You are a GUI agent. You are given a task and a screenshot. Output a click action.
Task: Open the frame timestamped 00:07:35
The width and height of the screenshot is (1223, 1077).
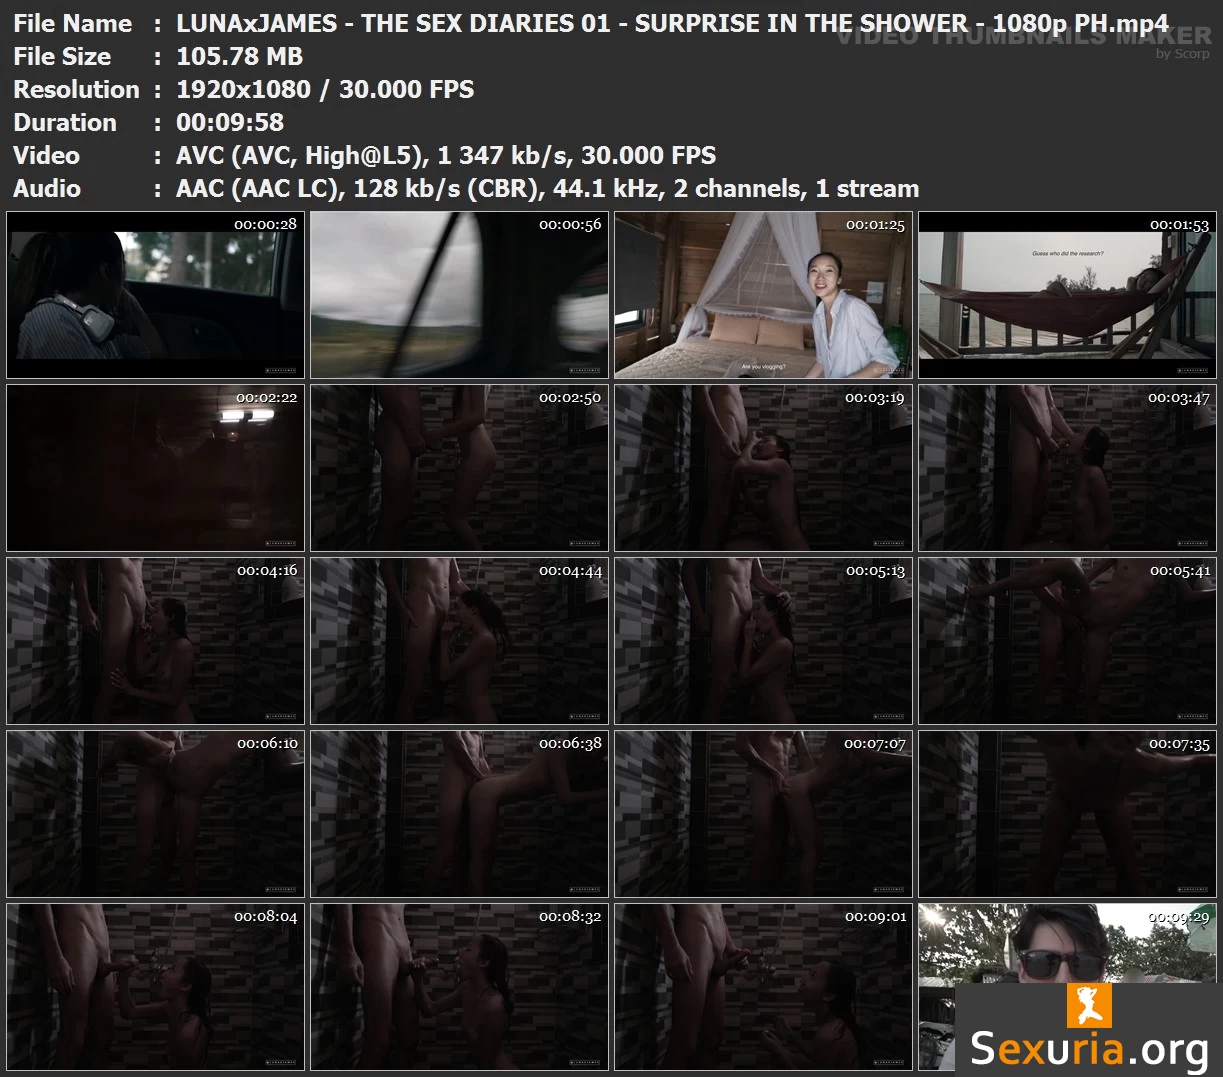pos(1067,814)
